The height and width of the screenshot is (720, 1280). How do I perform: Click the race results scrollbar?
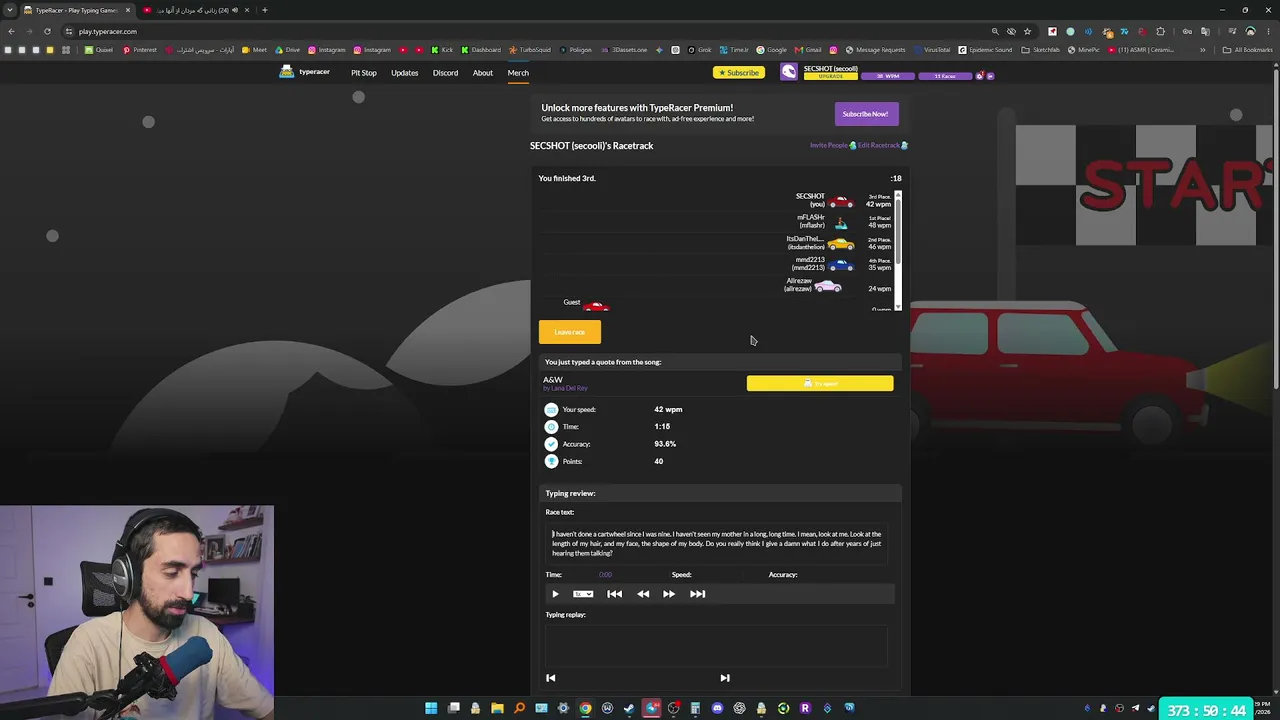point(898,250)
